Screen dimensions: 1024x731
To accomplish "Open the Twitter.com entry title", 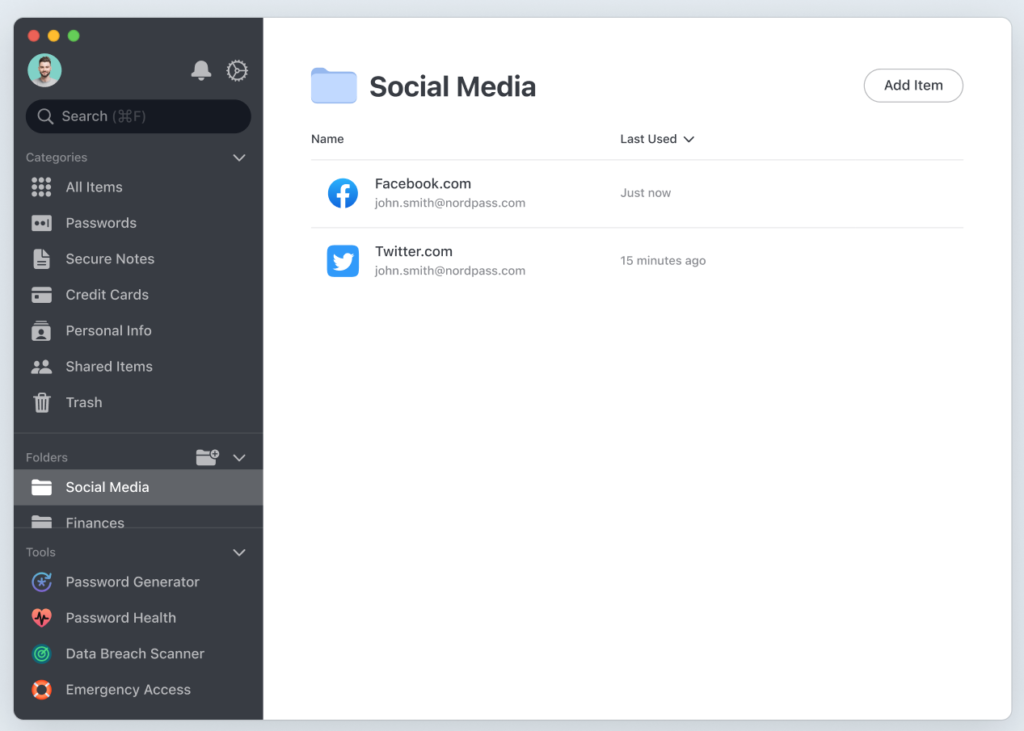I will 413,252.
